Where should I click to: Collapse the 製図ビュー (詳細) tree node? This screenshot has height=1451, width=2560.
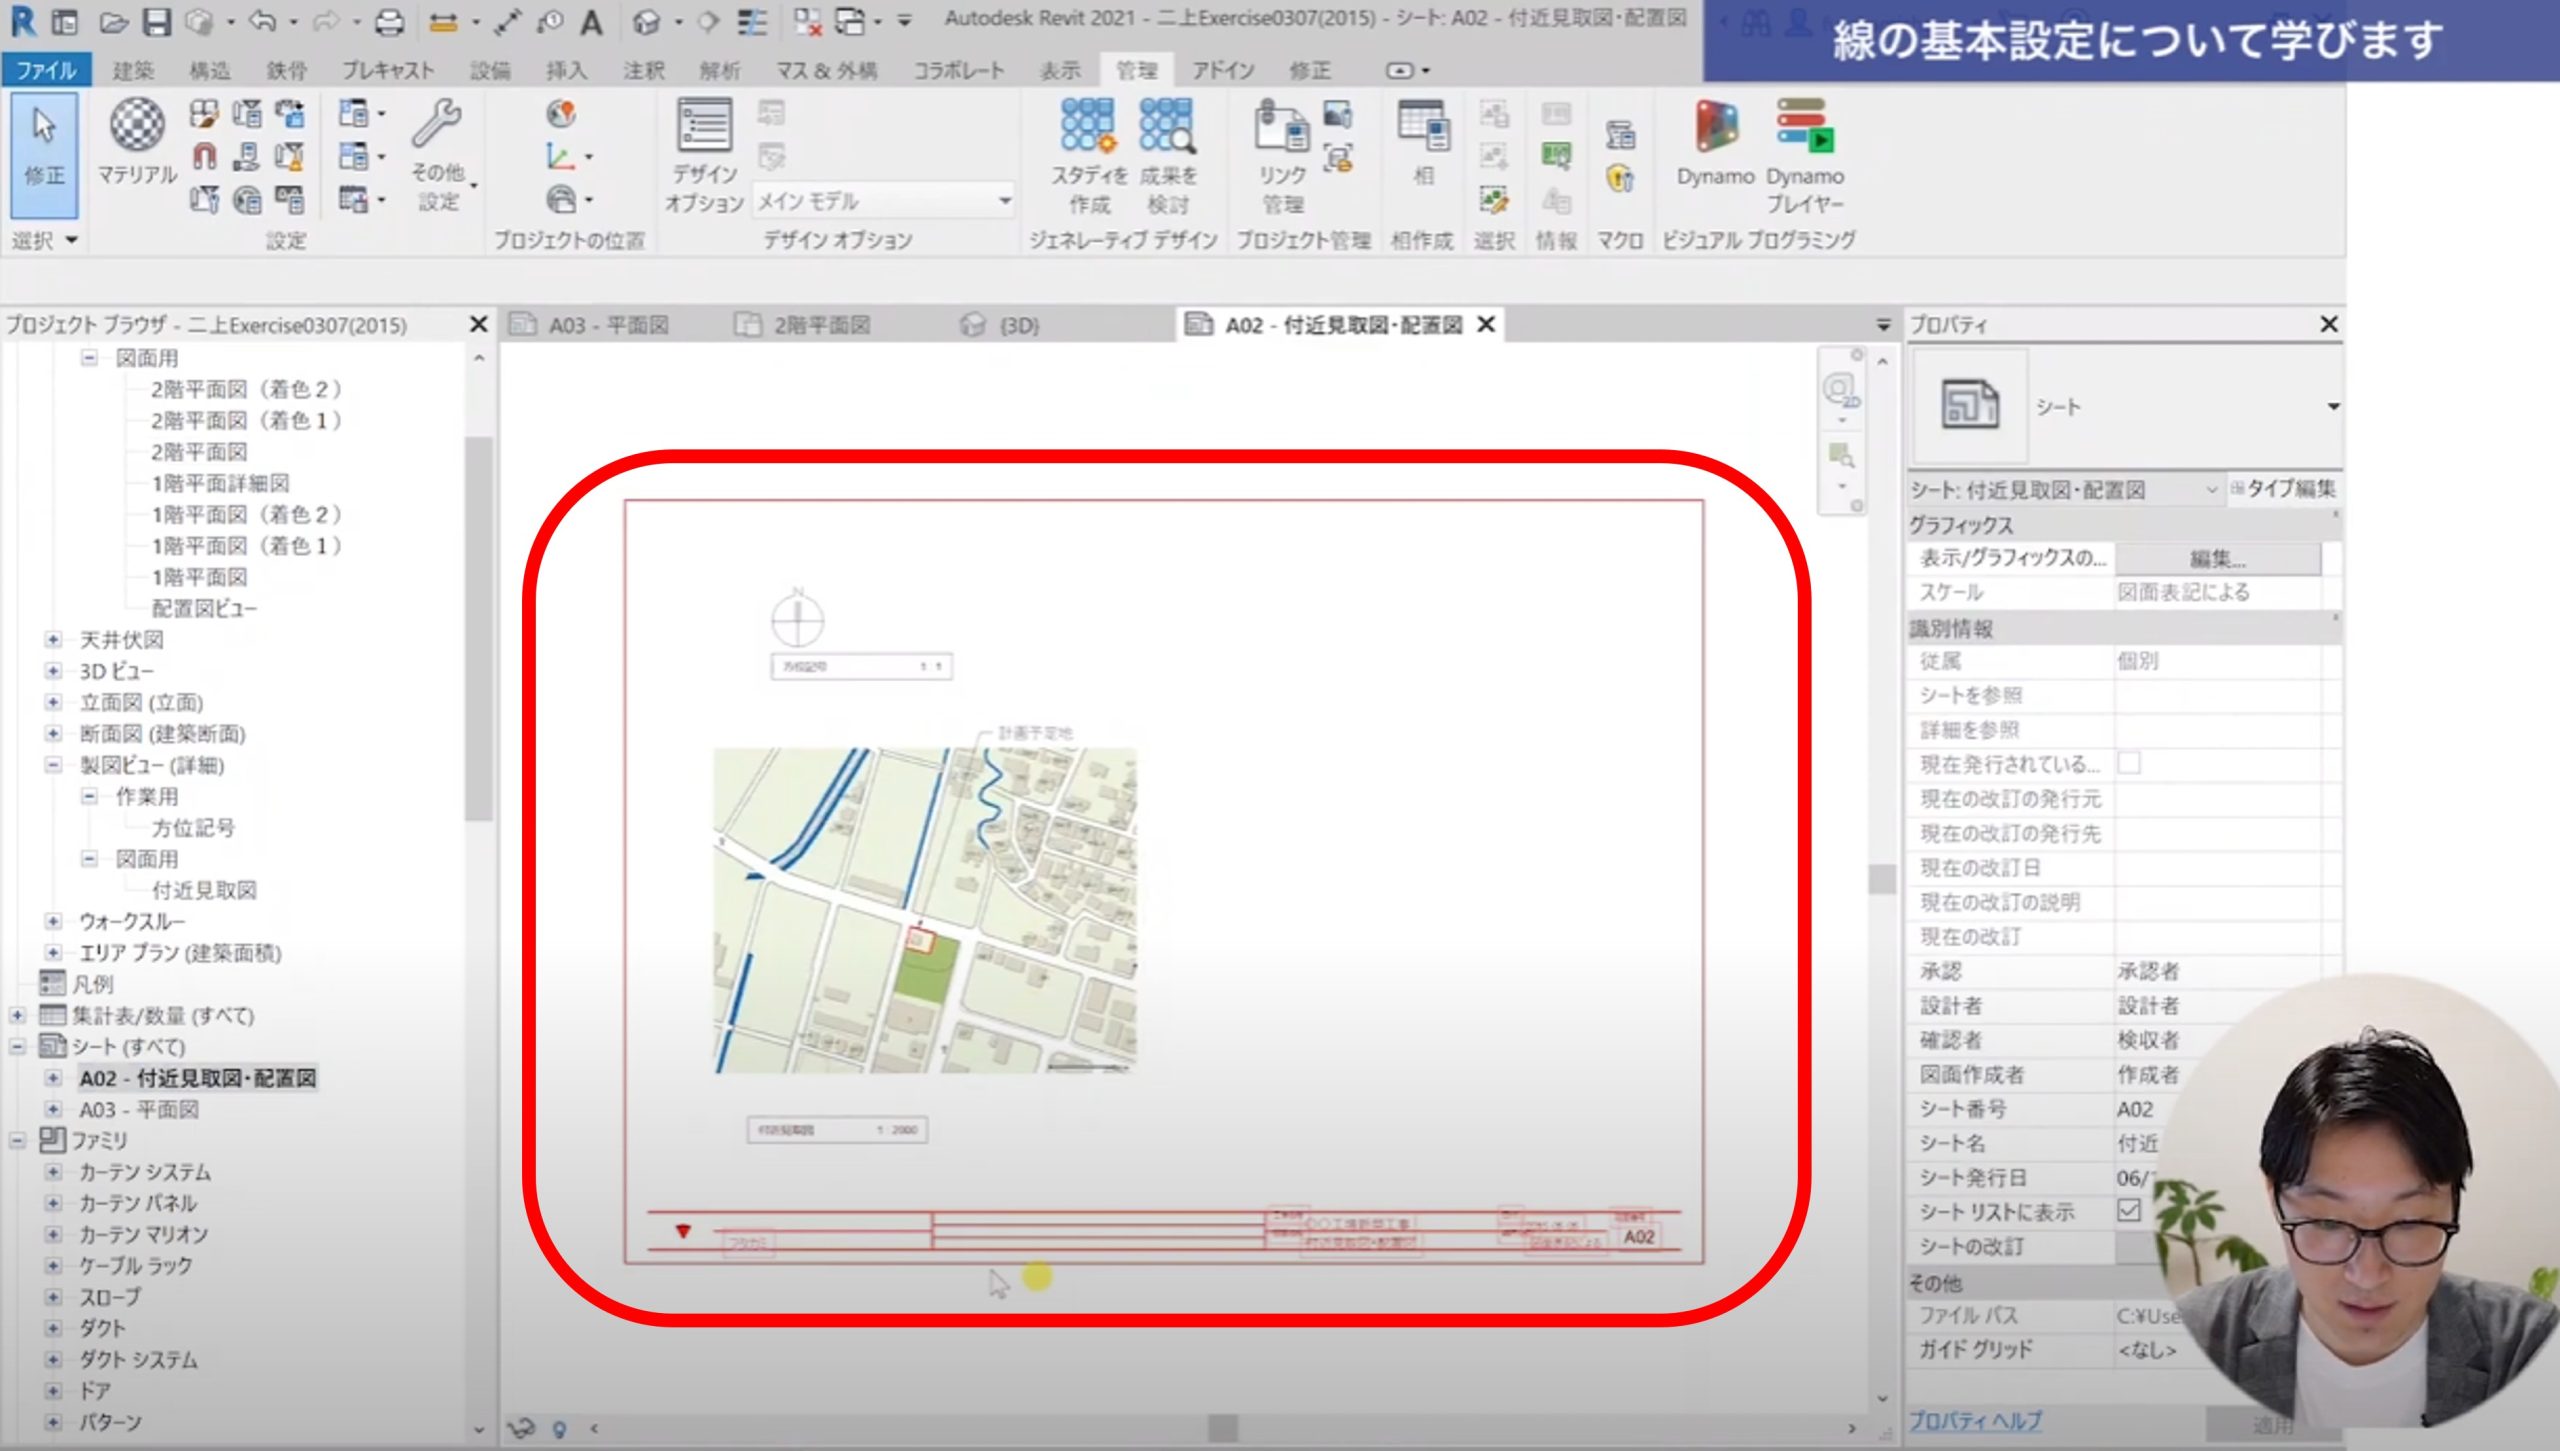point(54,765)
